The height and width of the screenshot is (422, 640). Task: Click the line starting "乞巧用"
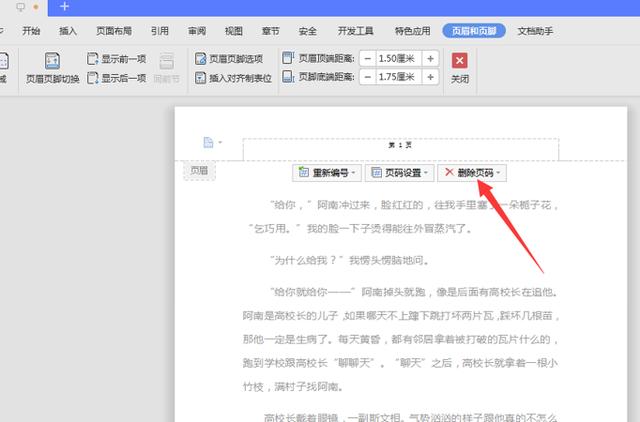click(x=360, y=228)
